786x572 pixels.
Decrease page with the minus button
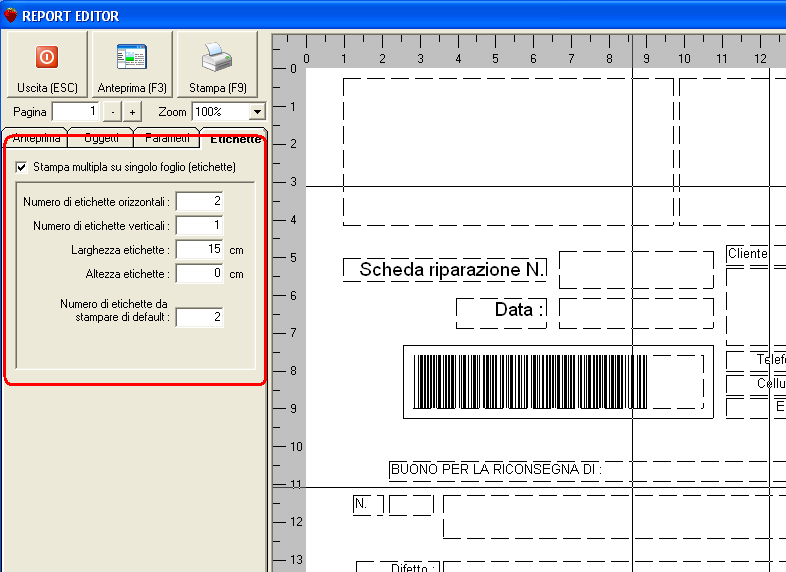[112, 112]
